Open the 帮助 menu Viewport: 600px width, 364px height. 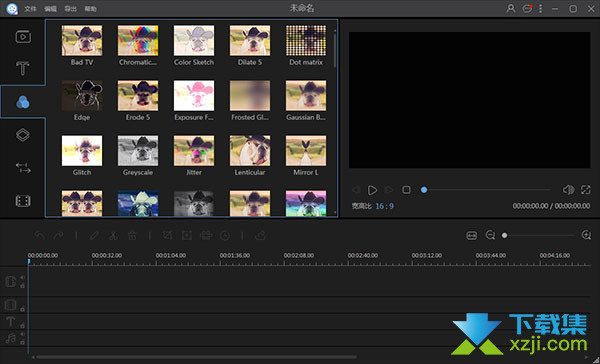90,8
